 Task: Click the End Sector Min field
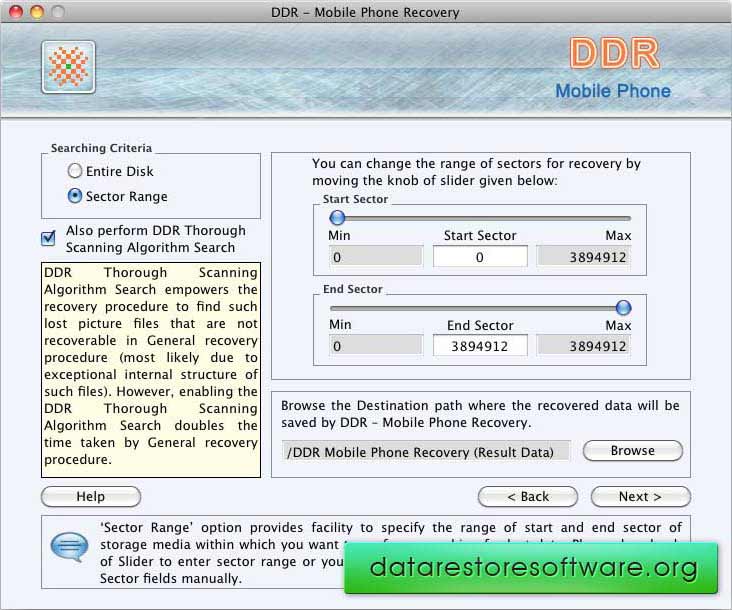pyautogui.click(x=376, y=346)
